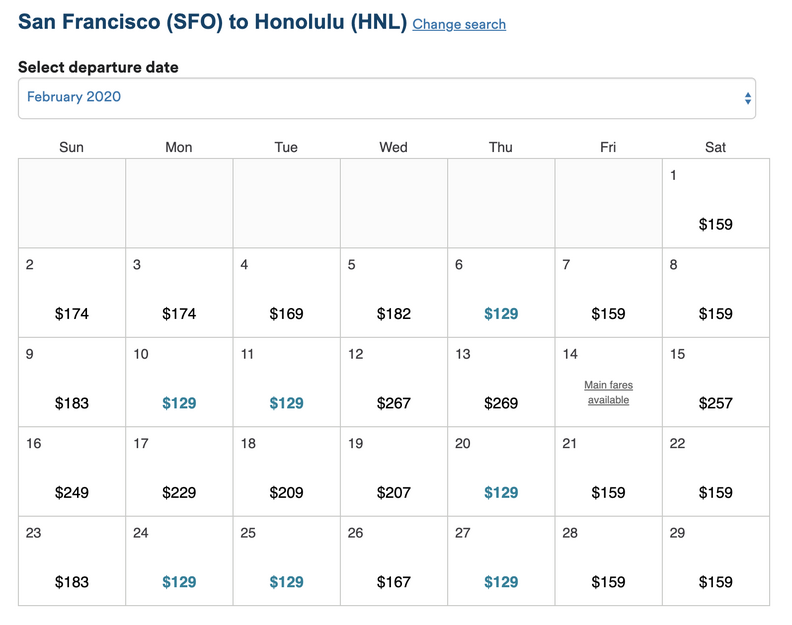Choose February 24 departure at $129
The image size is (792, 625).
point(179,582)
